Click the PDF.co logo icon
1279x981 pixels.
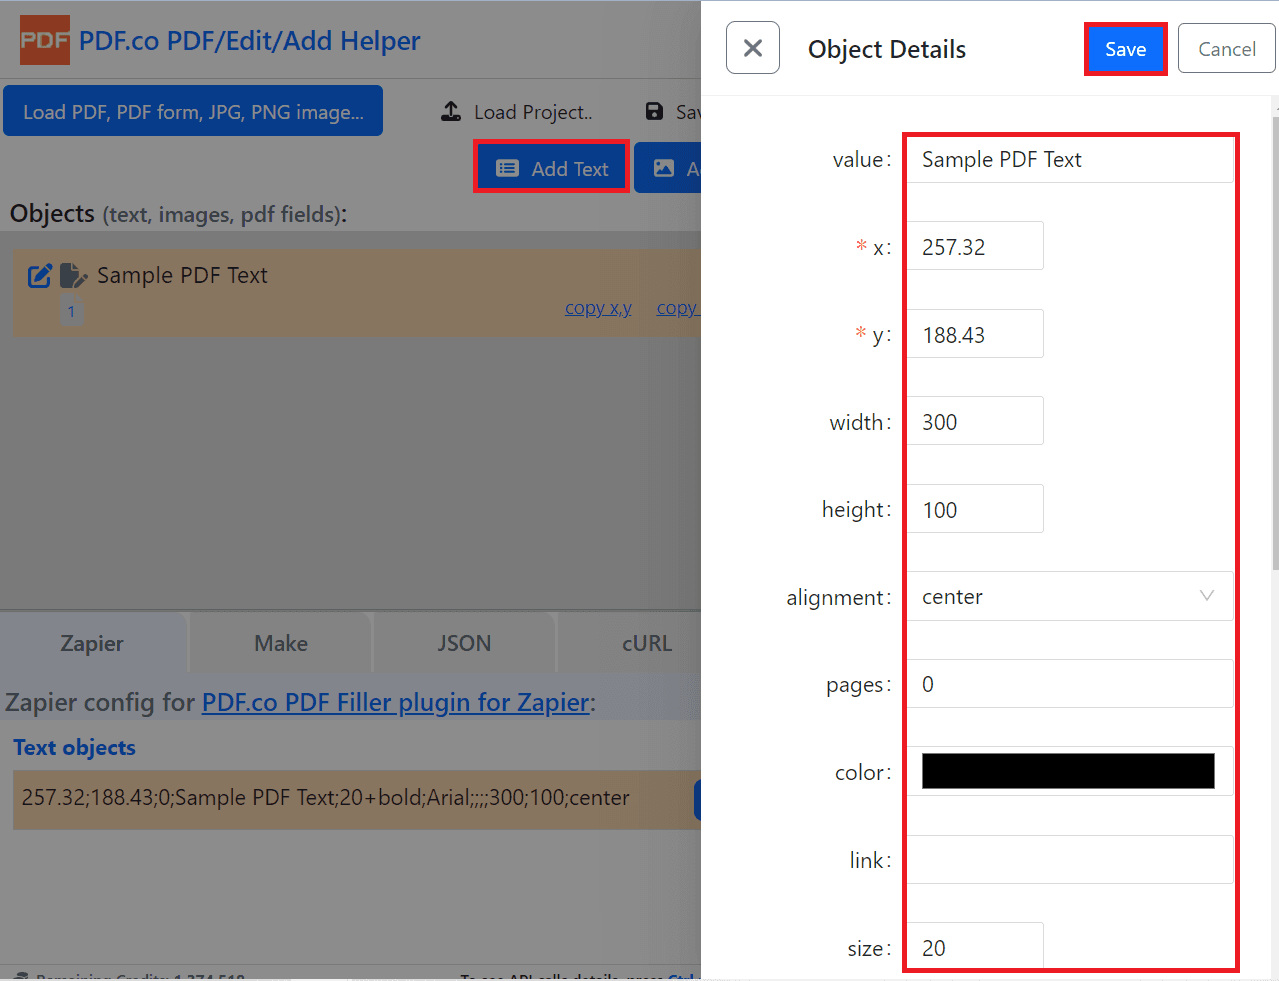pos(45,41)
